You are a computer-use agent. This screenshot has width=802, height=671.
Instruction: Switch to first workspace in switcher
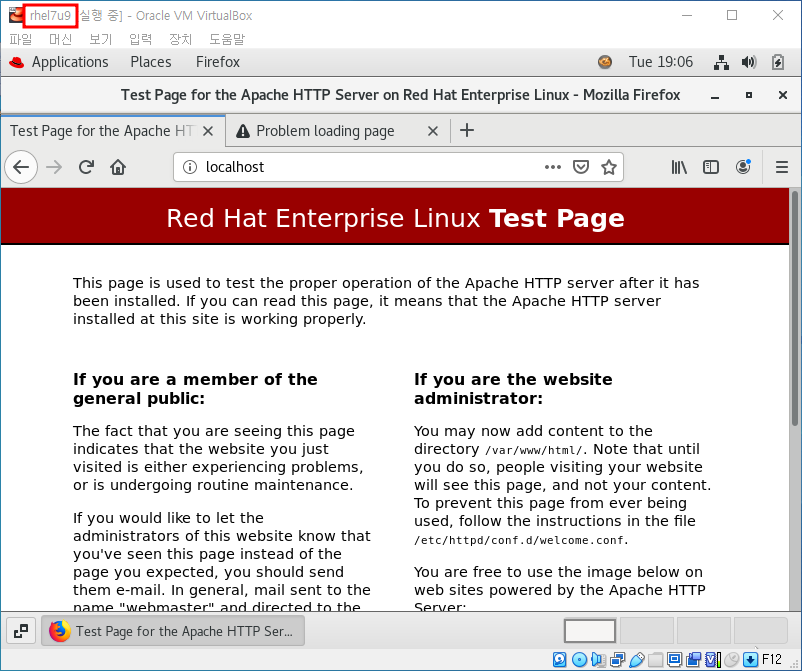point(590,631)
